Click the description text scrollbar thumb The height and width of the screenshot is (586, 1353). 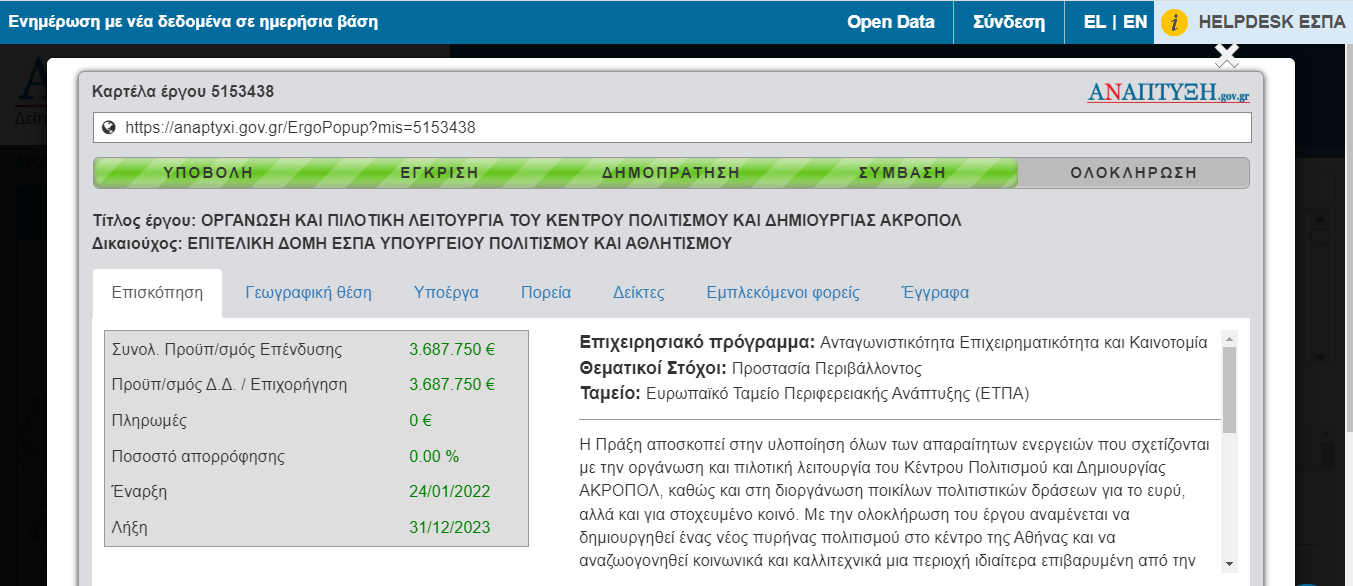click(1229, 391)
